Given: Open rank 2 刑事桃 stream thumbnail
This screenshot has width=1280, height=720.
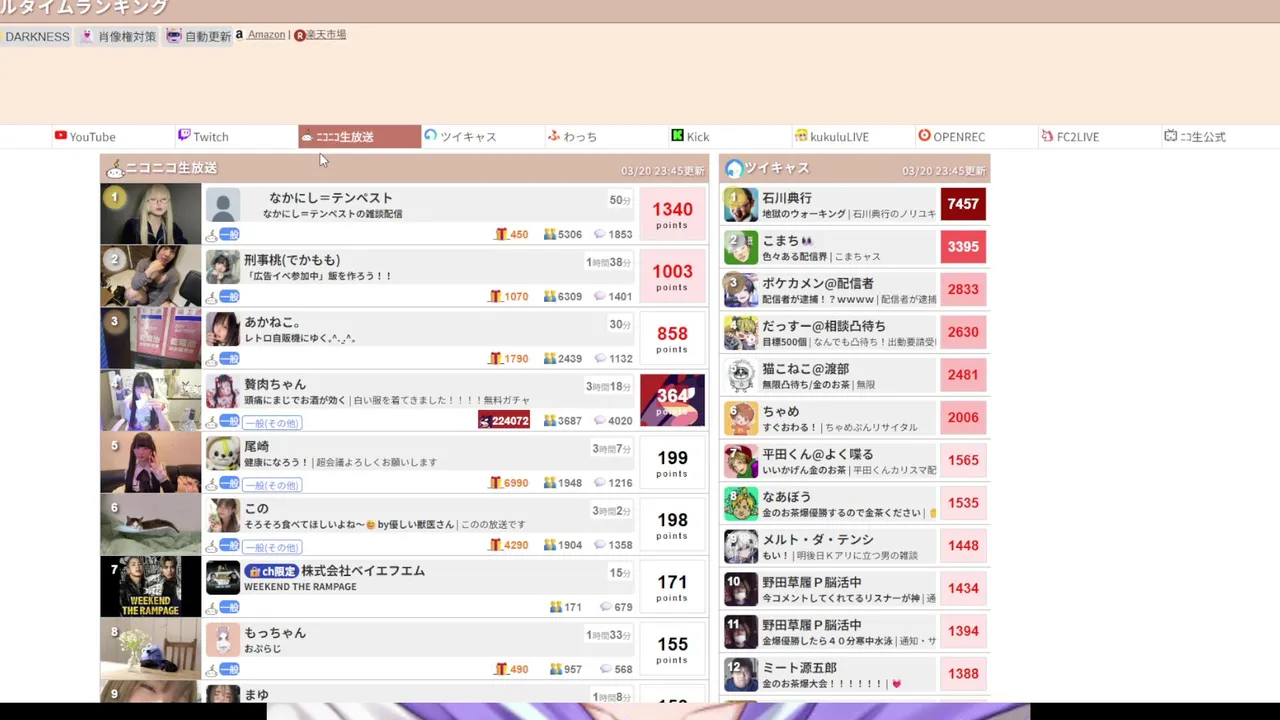Looking at the screenshot, I should point(150,276).
